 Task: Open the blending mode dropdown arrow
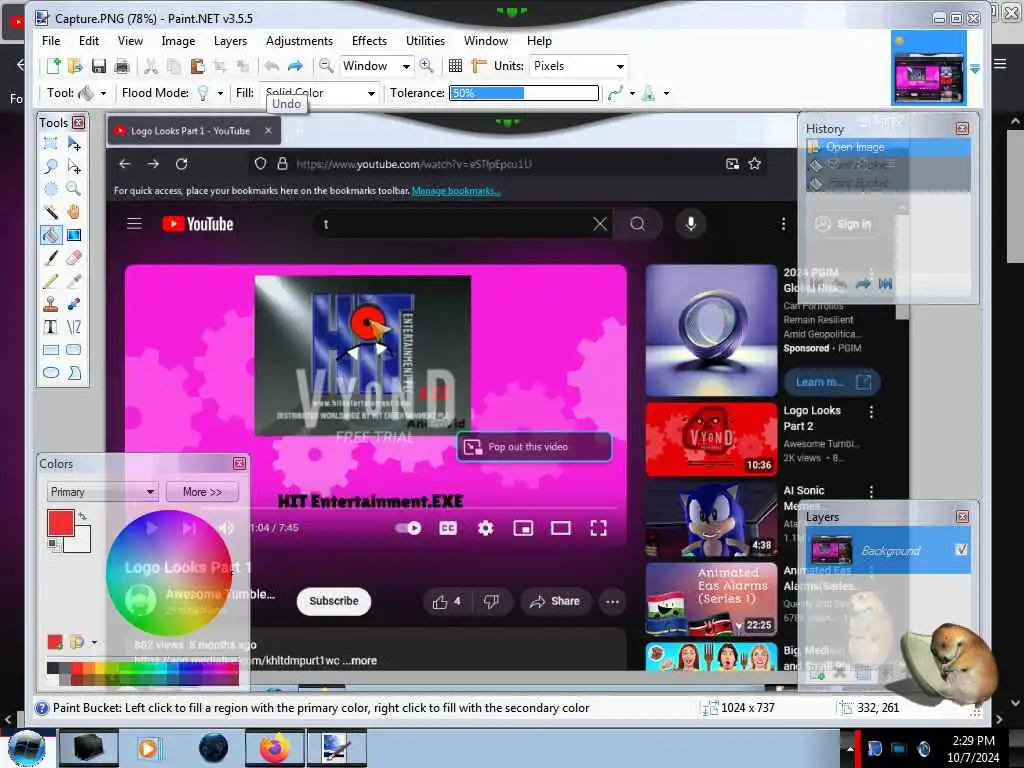pos(666,93)
